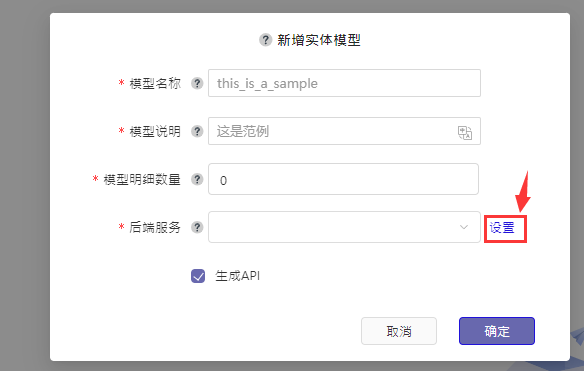The width and height of the screenshot is (584, 371).
Task: Click the translate icon in 模型说明 field
Action: pyautogui.click(x=464, y=133)
